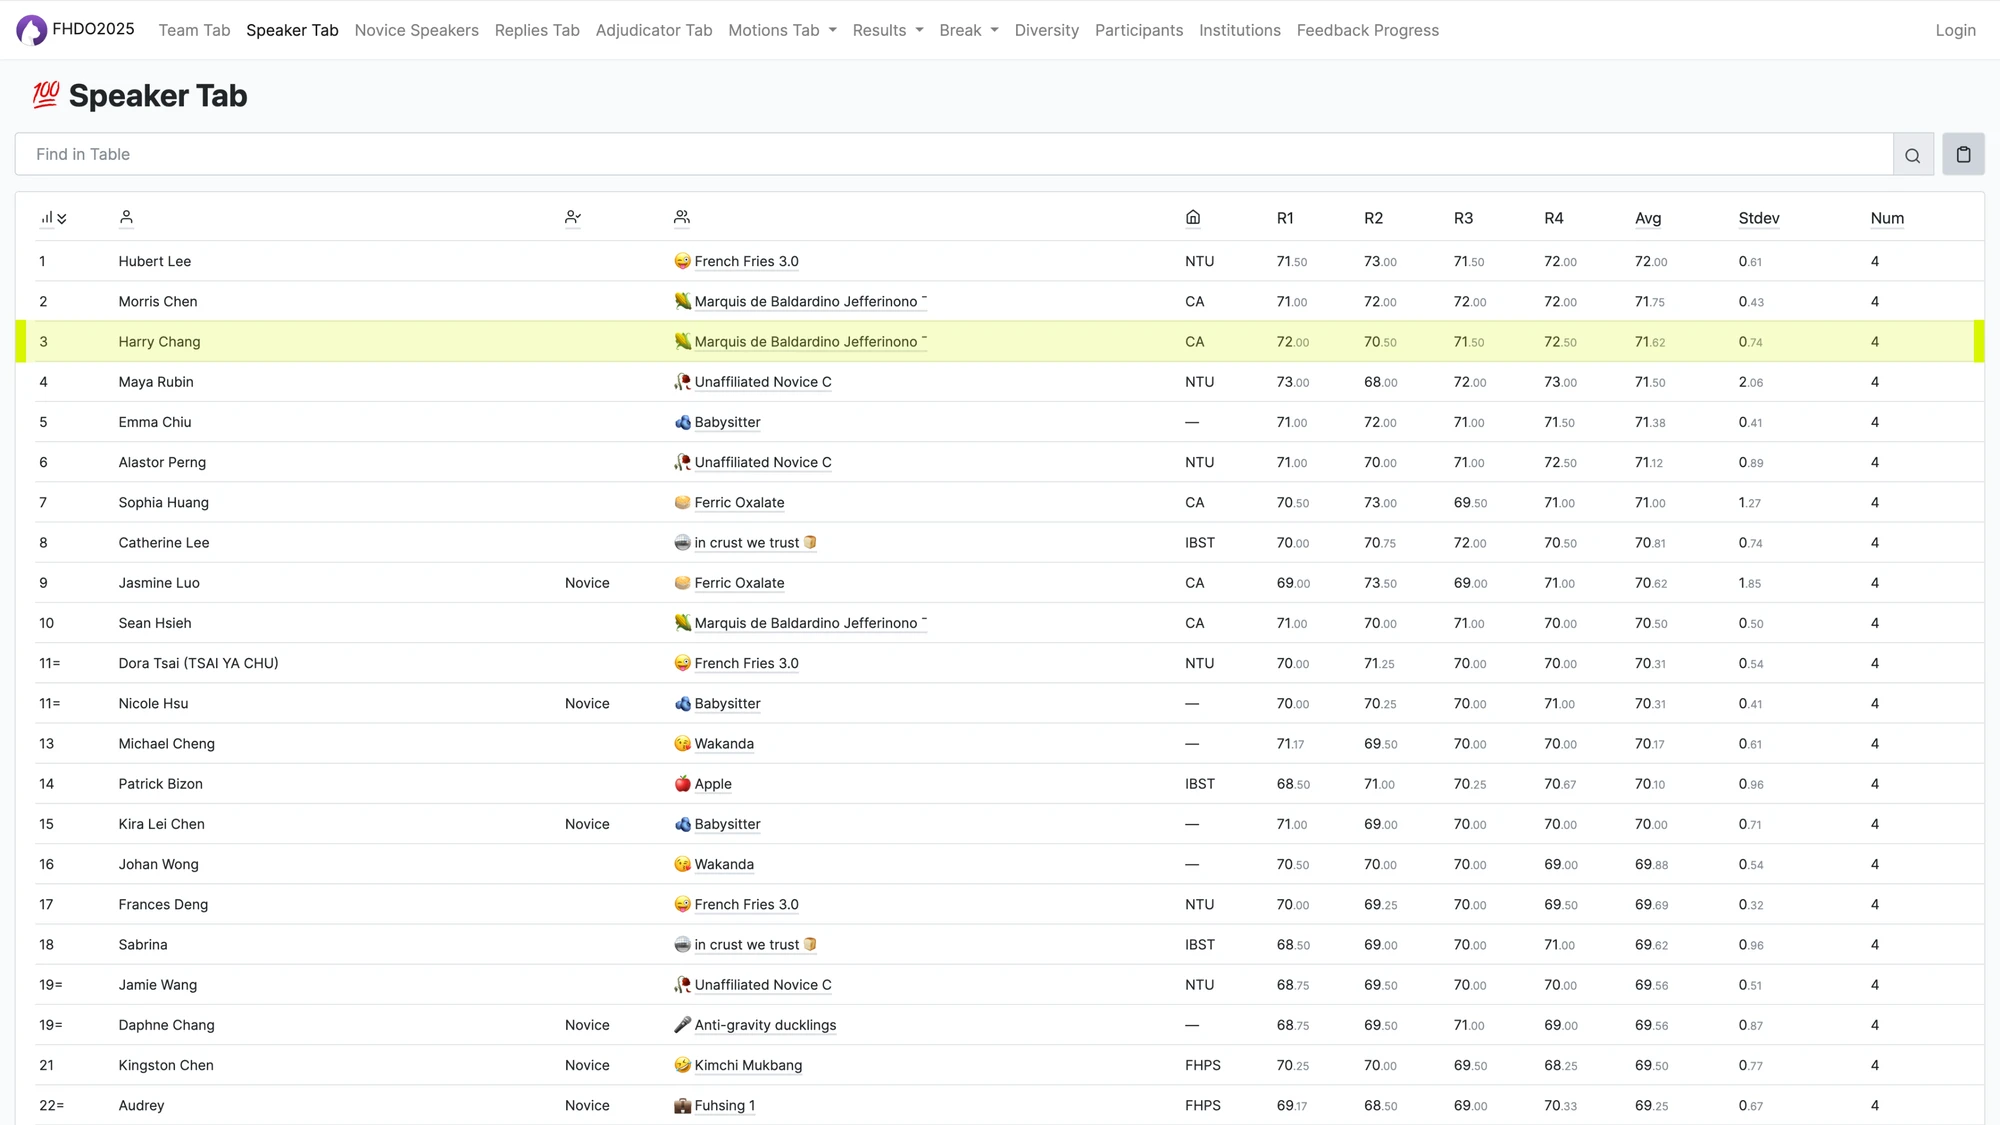Open the French Fries 3.0 team link in row 1
The image size is (2000, 1125).
pyautogui.click(x=746, y=262)
